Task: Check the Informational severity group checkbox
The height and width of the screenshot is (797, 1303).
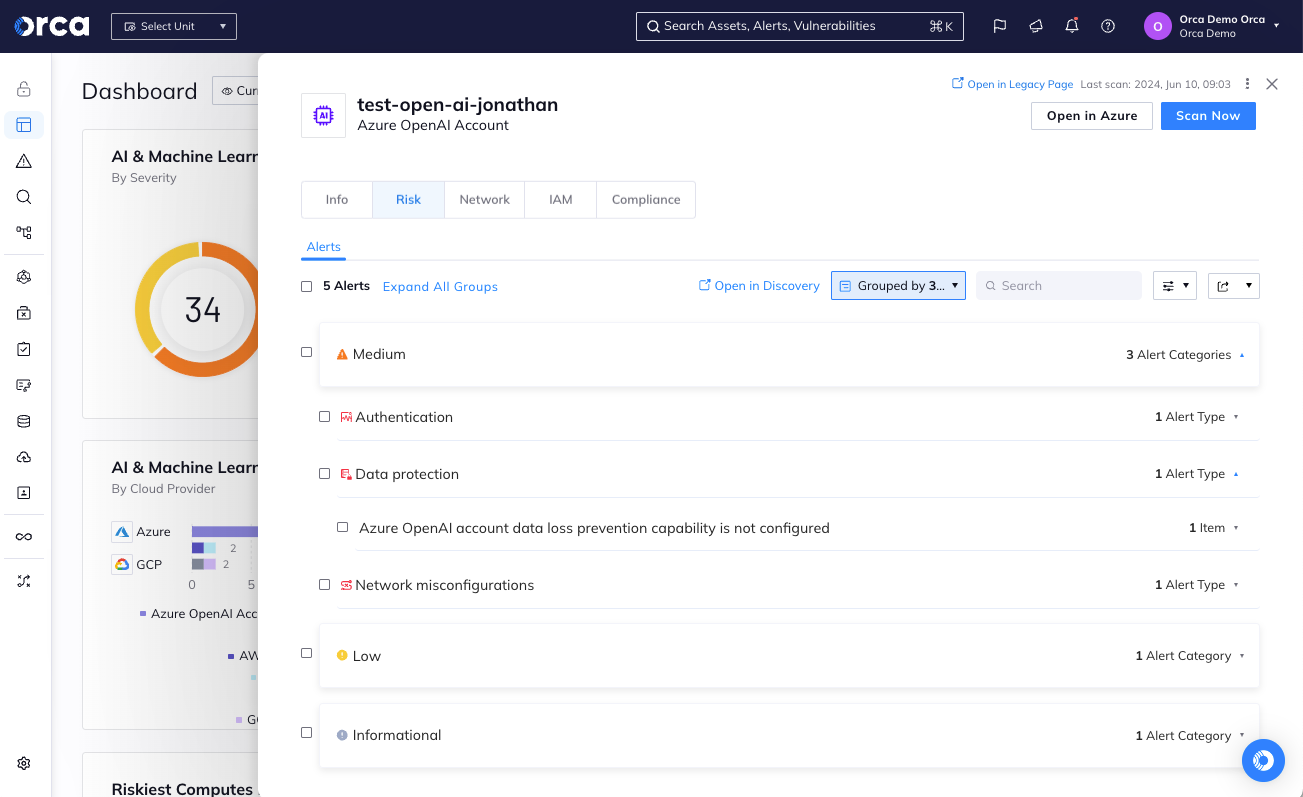Action: [x=307, y=733]
